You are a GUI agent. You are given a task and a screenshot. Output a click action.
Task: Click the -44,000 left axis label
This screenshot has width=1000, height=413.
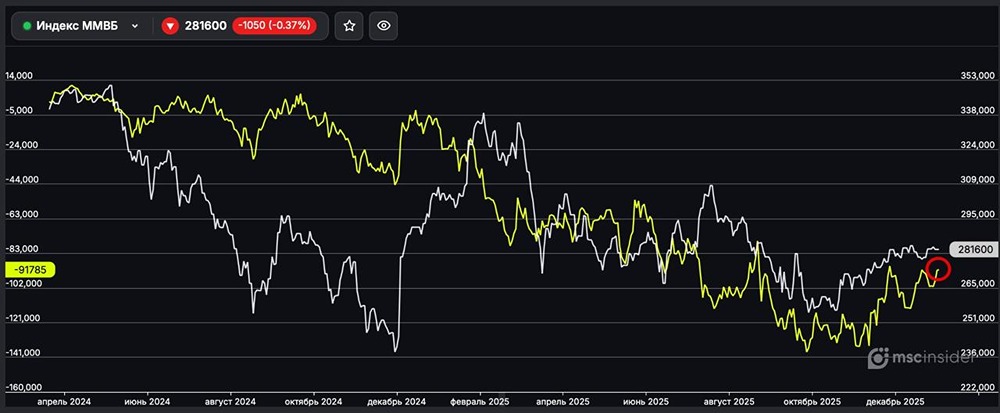22,180
